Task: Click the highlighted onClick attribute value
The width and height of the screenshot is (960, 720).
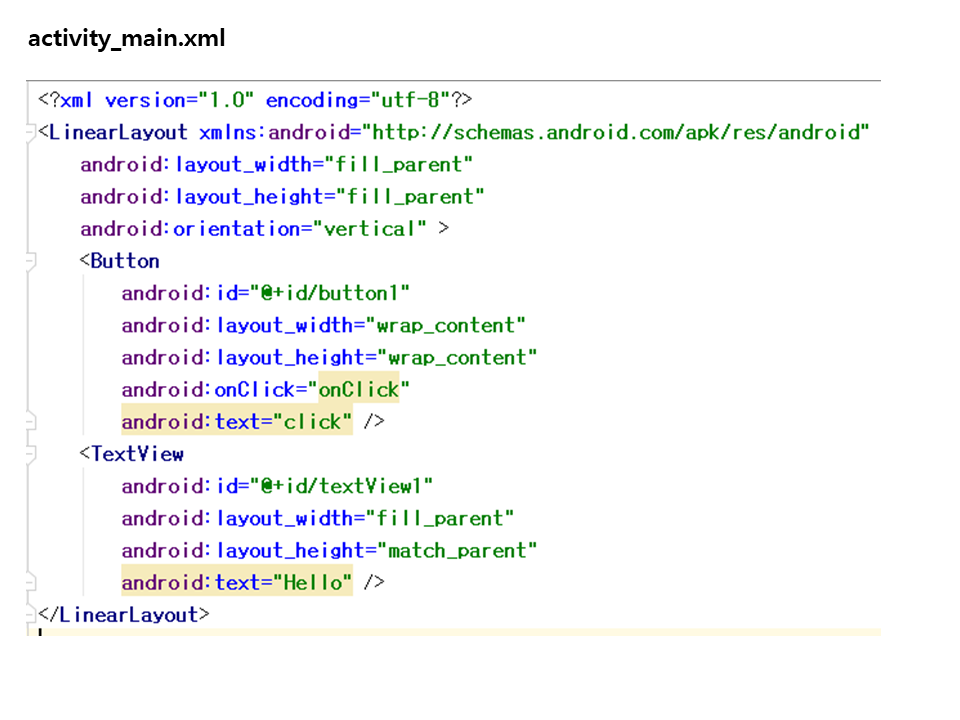Action: pyautogui.click(x=358, y=390)
